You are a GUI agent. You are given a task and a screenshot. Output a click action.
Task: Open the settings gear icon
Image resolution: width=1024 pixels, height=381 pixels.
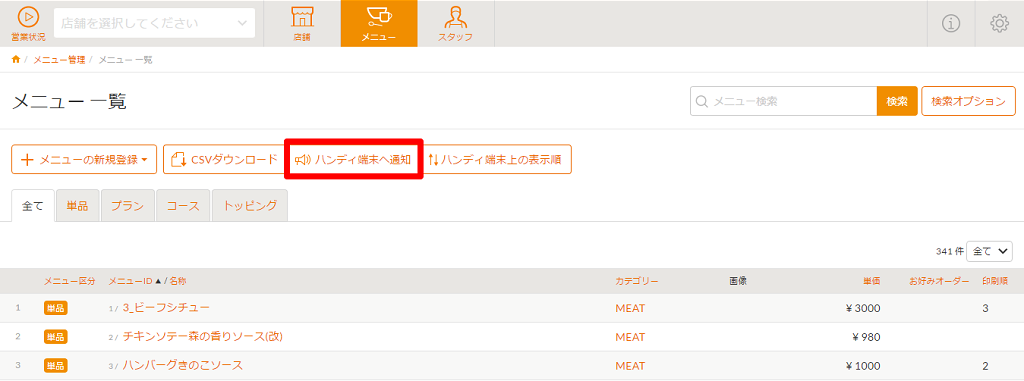(x=999, y=24)
